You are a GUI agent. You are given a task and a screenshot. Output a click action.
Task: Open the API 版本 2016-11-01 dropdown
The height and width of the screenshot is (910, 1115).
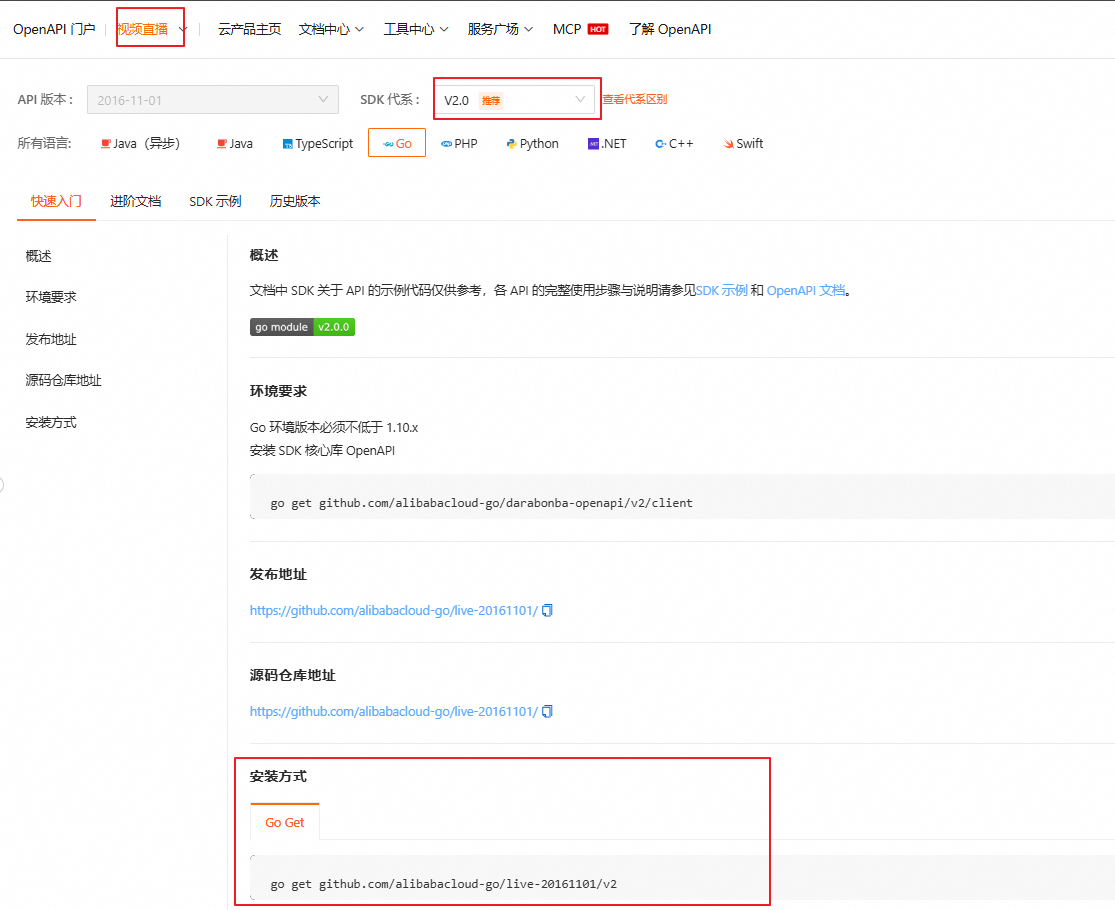pos(213,100)
